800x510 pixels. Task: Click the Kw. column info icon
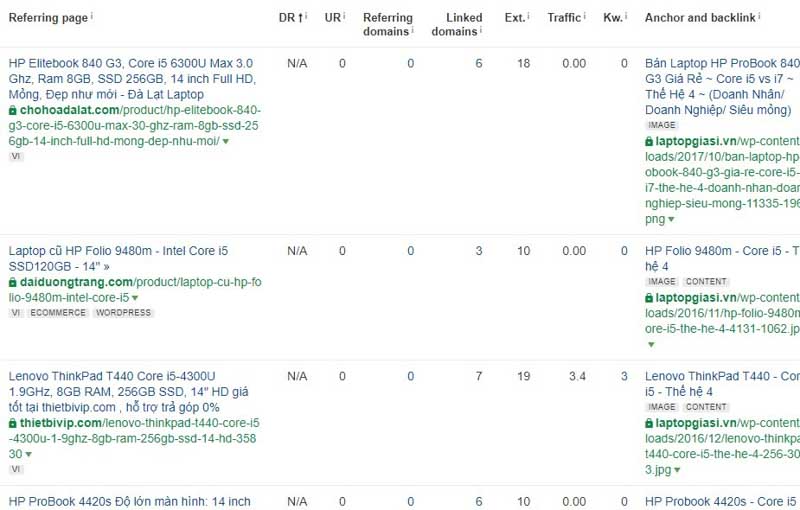(625, 16)
